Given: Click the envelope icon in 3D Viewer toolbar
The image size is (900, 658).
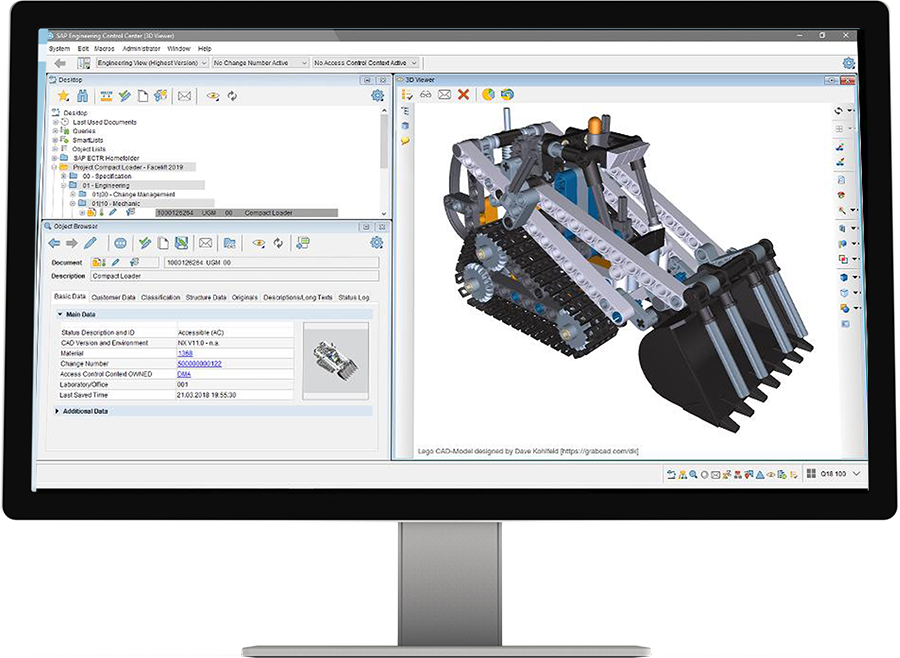Looking at the screenshot, I should tap(444, 94).
